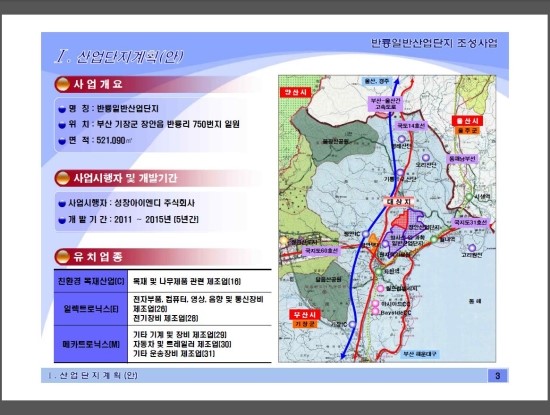550x415 pixels.
Task: Select the red 양산시 label on map
Action: [295, 92]
